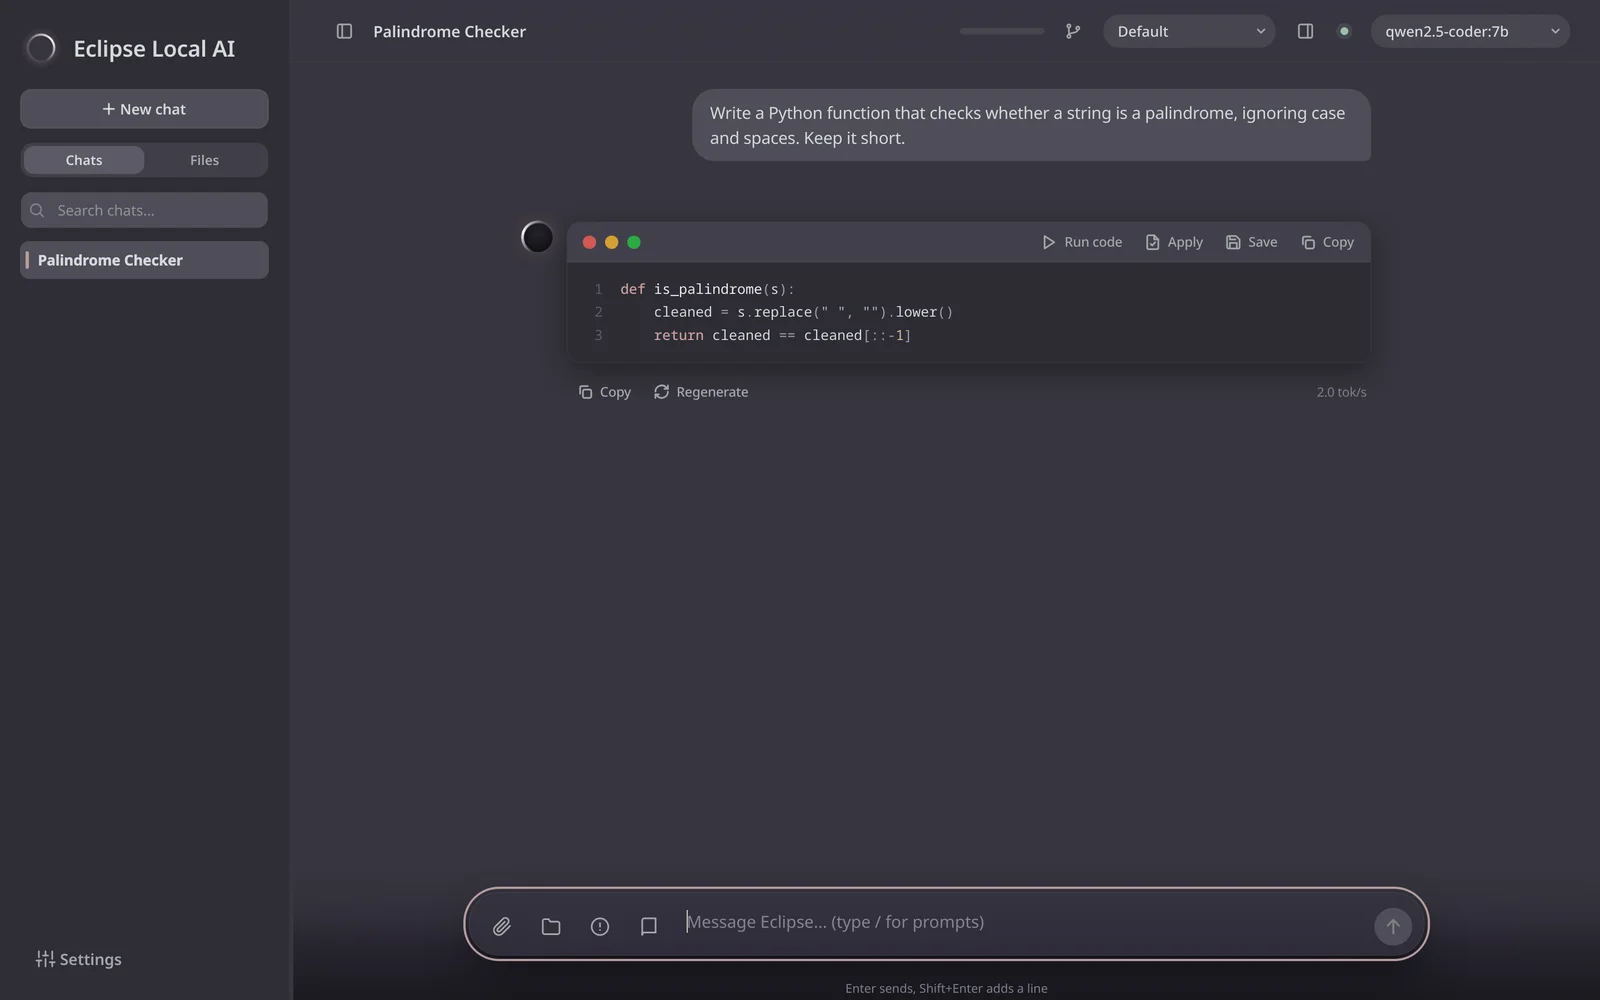The height and width of the screenshot is (1000, 1600).
Task: Click code line 'def is_palindrome(s):'
Action: pyautogui.click(x=707, y=289)
